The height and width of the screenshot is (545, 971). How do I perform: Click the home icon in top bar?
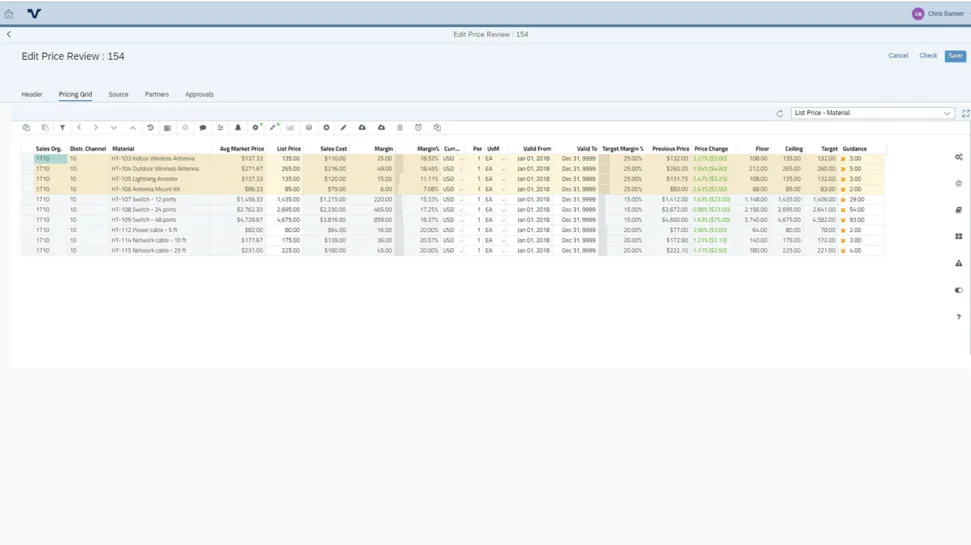pyautogui.click(x=9, y=14)
